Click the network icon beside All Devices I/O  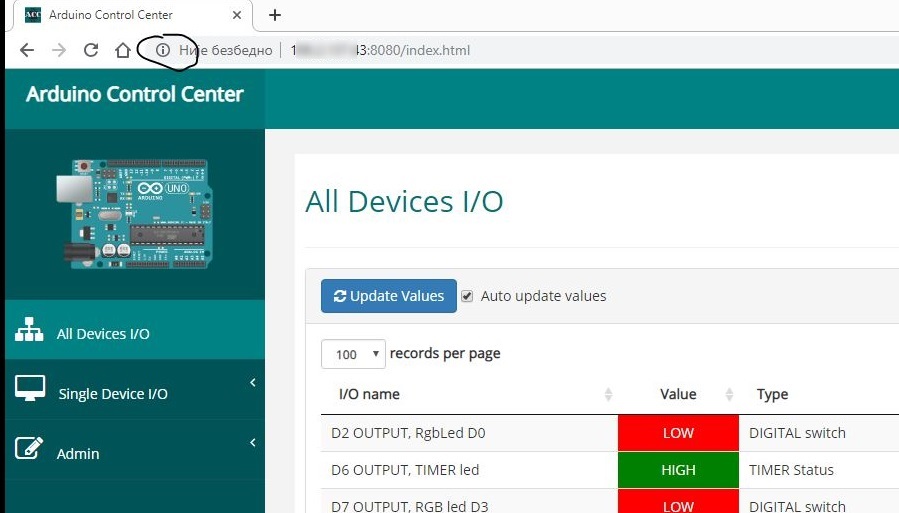[x=29, y=330]
